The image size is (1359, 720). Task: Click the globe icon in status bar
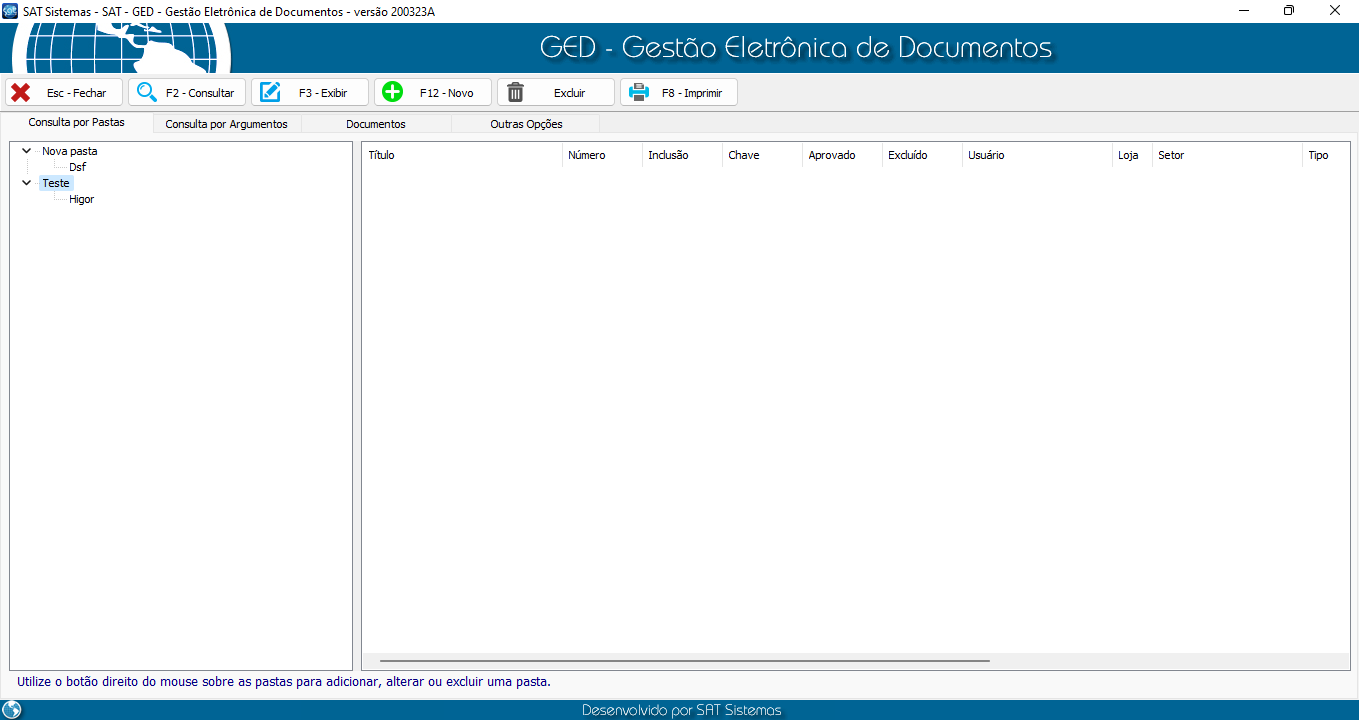pos(12,710)
